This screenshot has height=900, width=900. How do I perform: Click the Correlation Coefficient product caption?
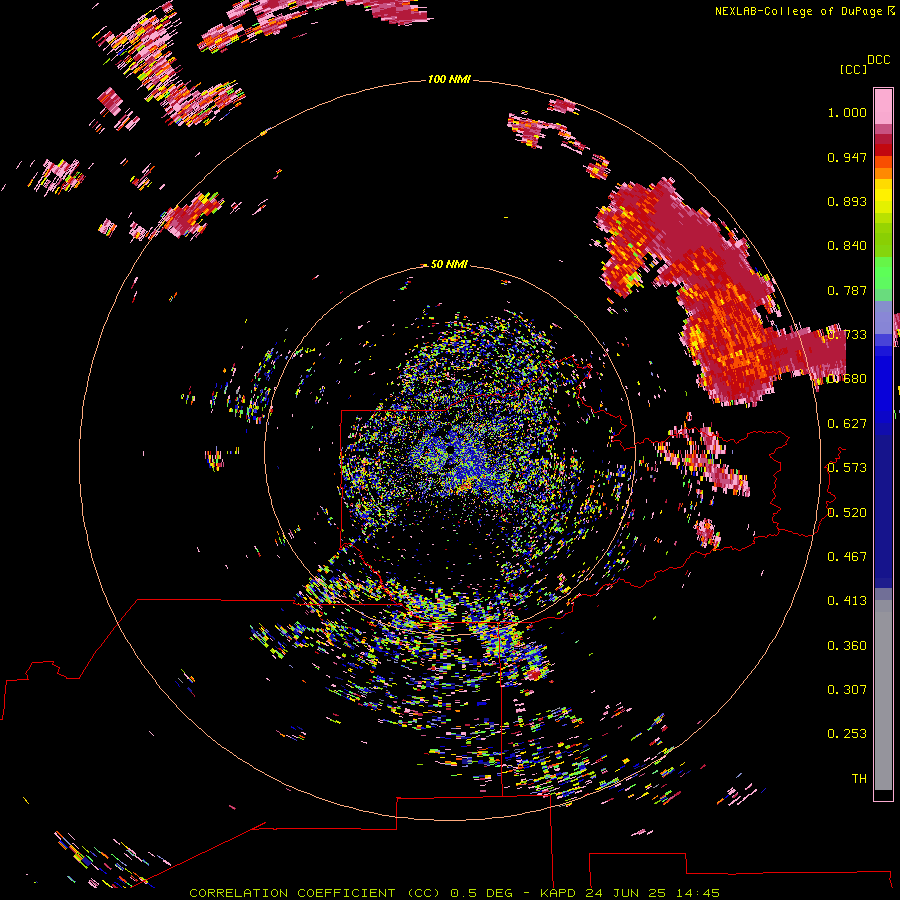(x=454, y=893)
